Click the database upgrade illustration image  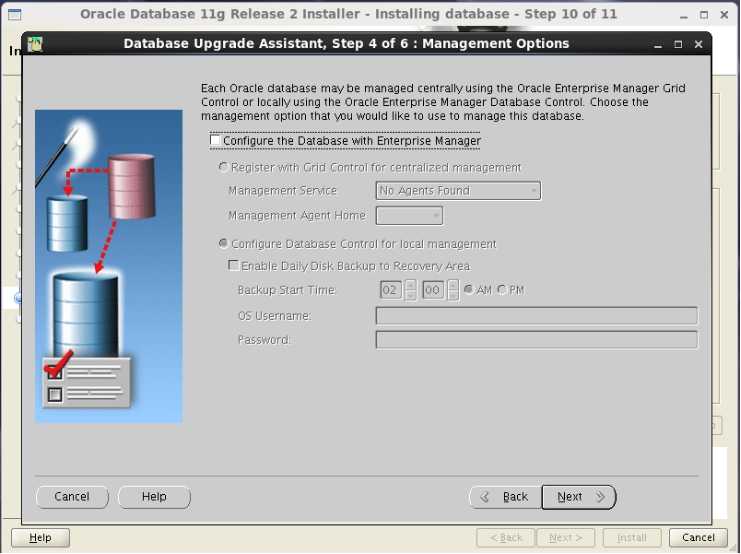109,266
